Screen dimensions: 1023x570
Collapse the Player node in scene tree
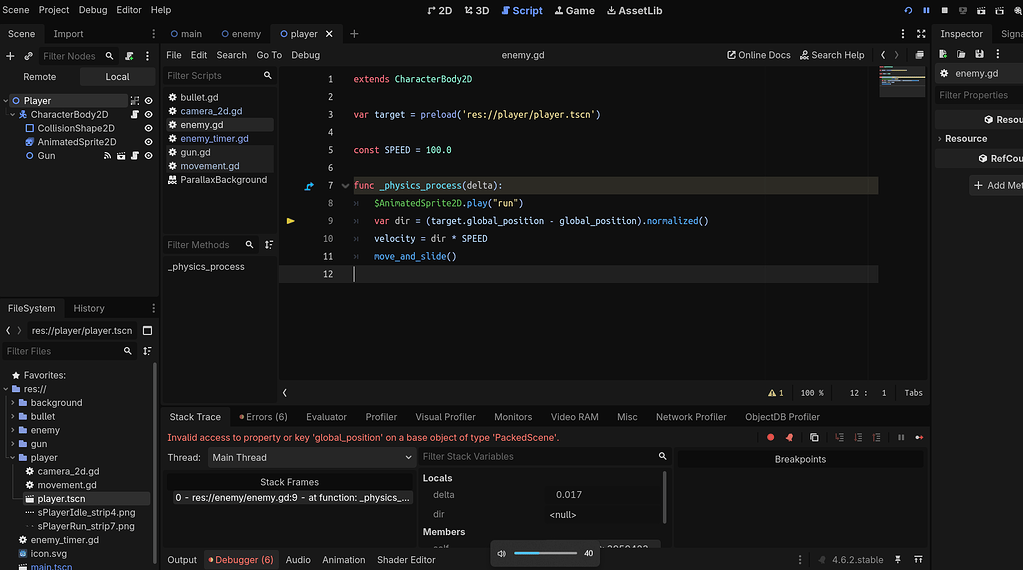coord(6,100)
